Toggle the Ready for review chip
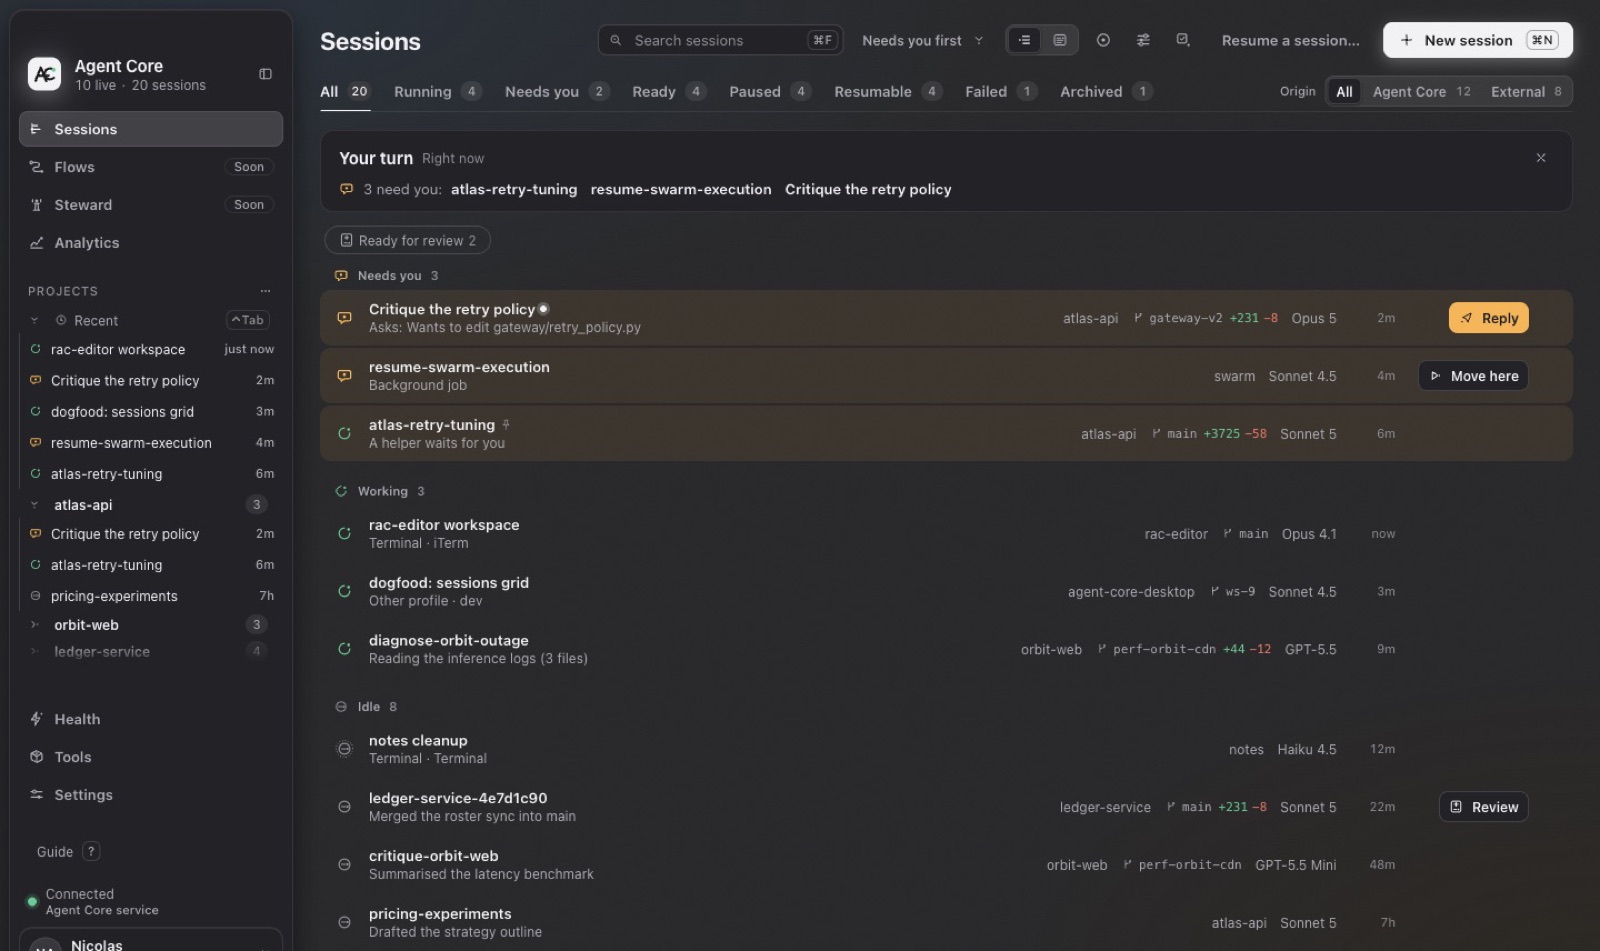1600x951 pixels. click(407, 241)
